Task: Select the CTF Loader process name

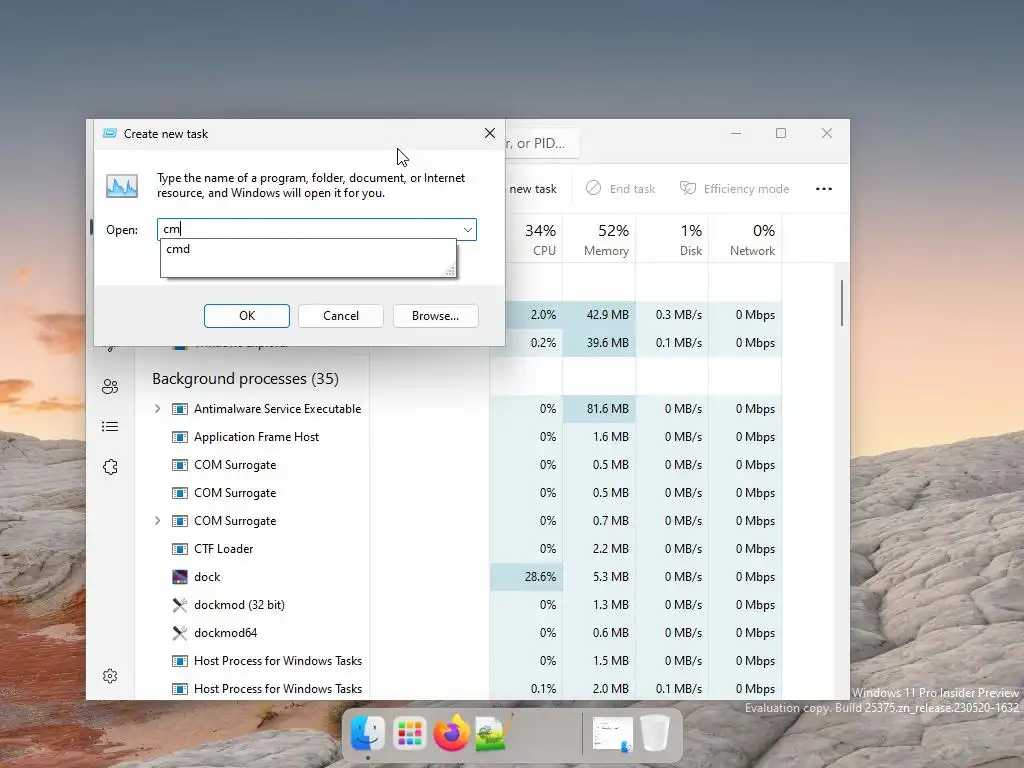Action: (223, 549)
